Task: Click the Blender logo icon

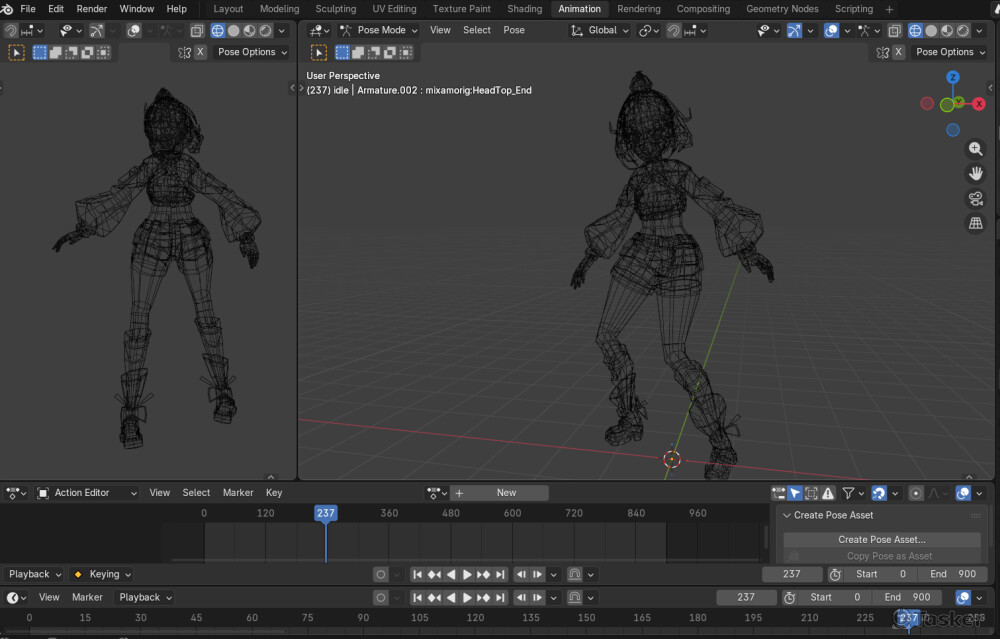Action: [x=8, y=9]
